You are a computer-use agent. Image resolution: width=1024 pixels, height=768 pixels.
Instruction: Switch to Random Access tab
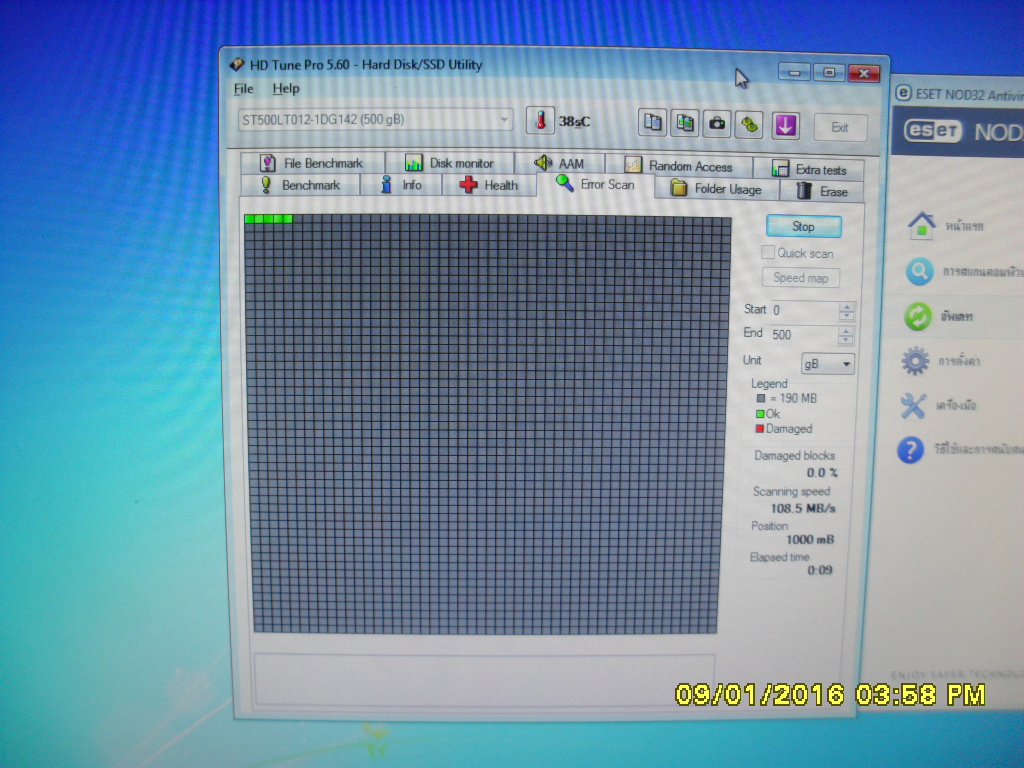pyautogui.click(x=679, y=166)
